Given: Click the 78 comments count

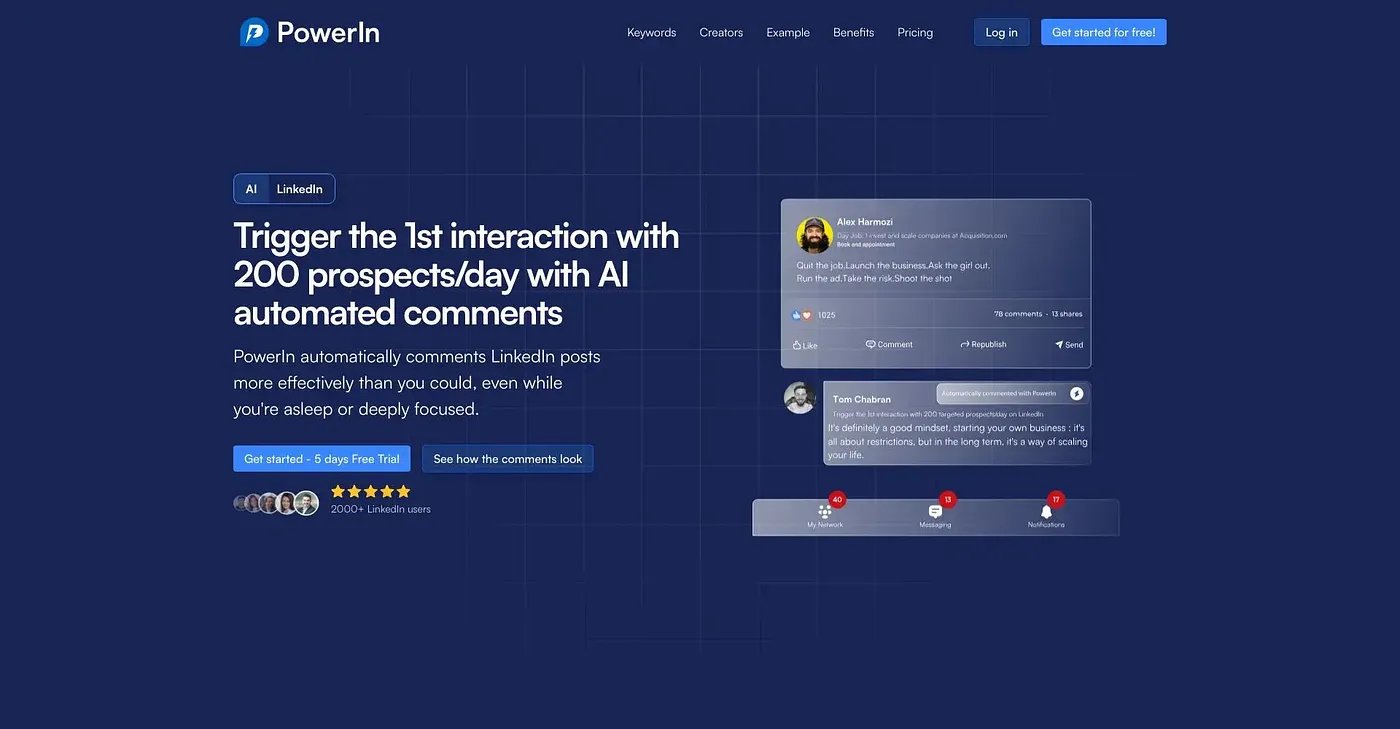Looking at the screenshot, I should (x=1018, y=314).
